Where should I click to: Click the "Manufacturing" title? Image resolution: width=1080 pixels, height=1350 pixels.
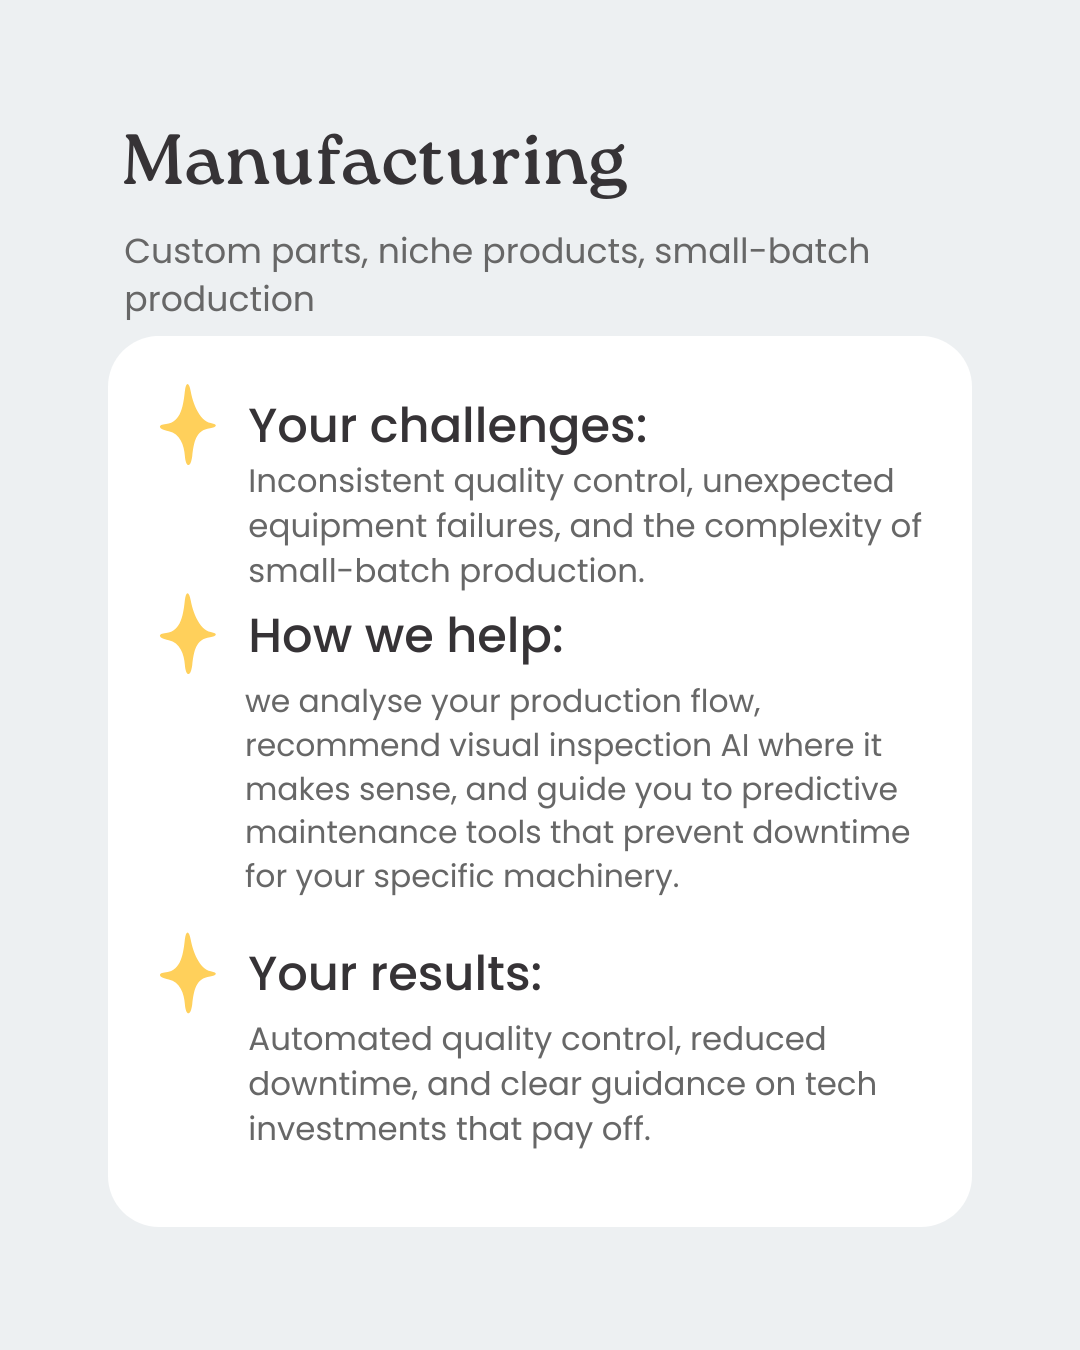pos(375,162)
